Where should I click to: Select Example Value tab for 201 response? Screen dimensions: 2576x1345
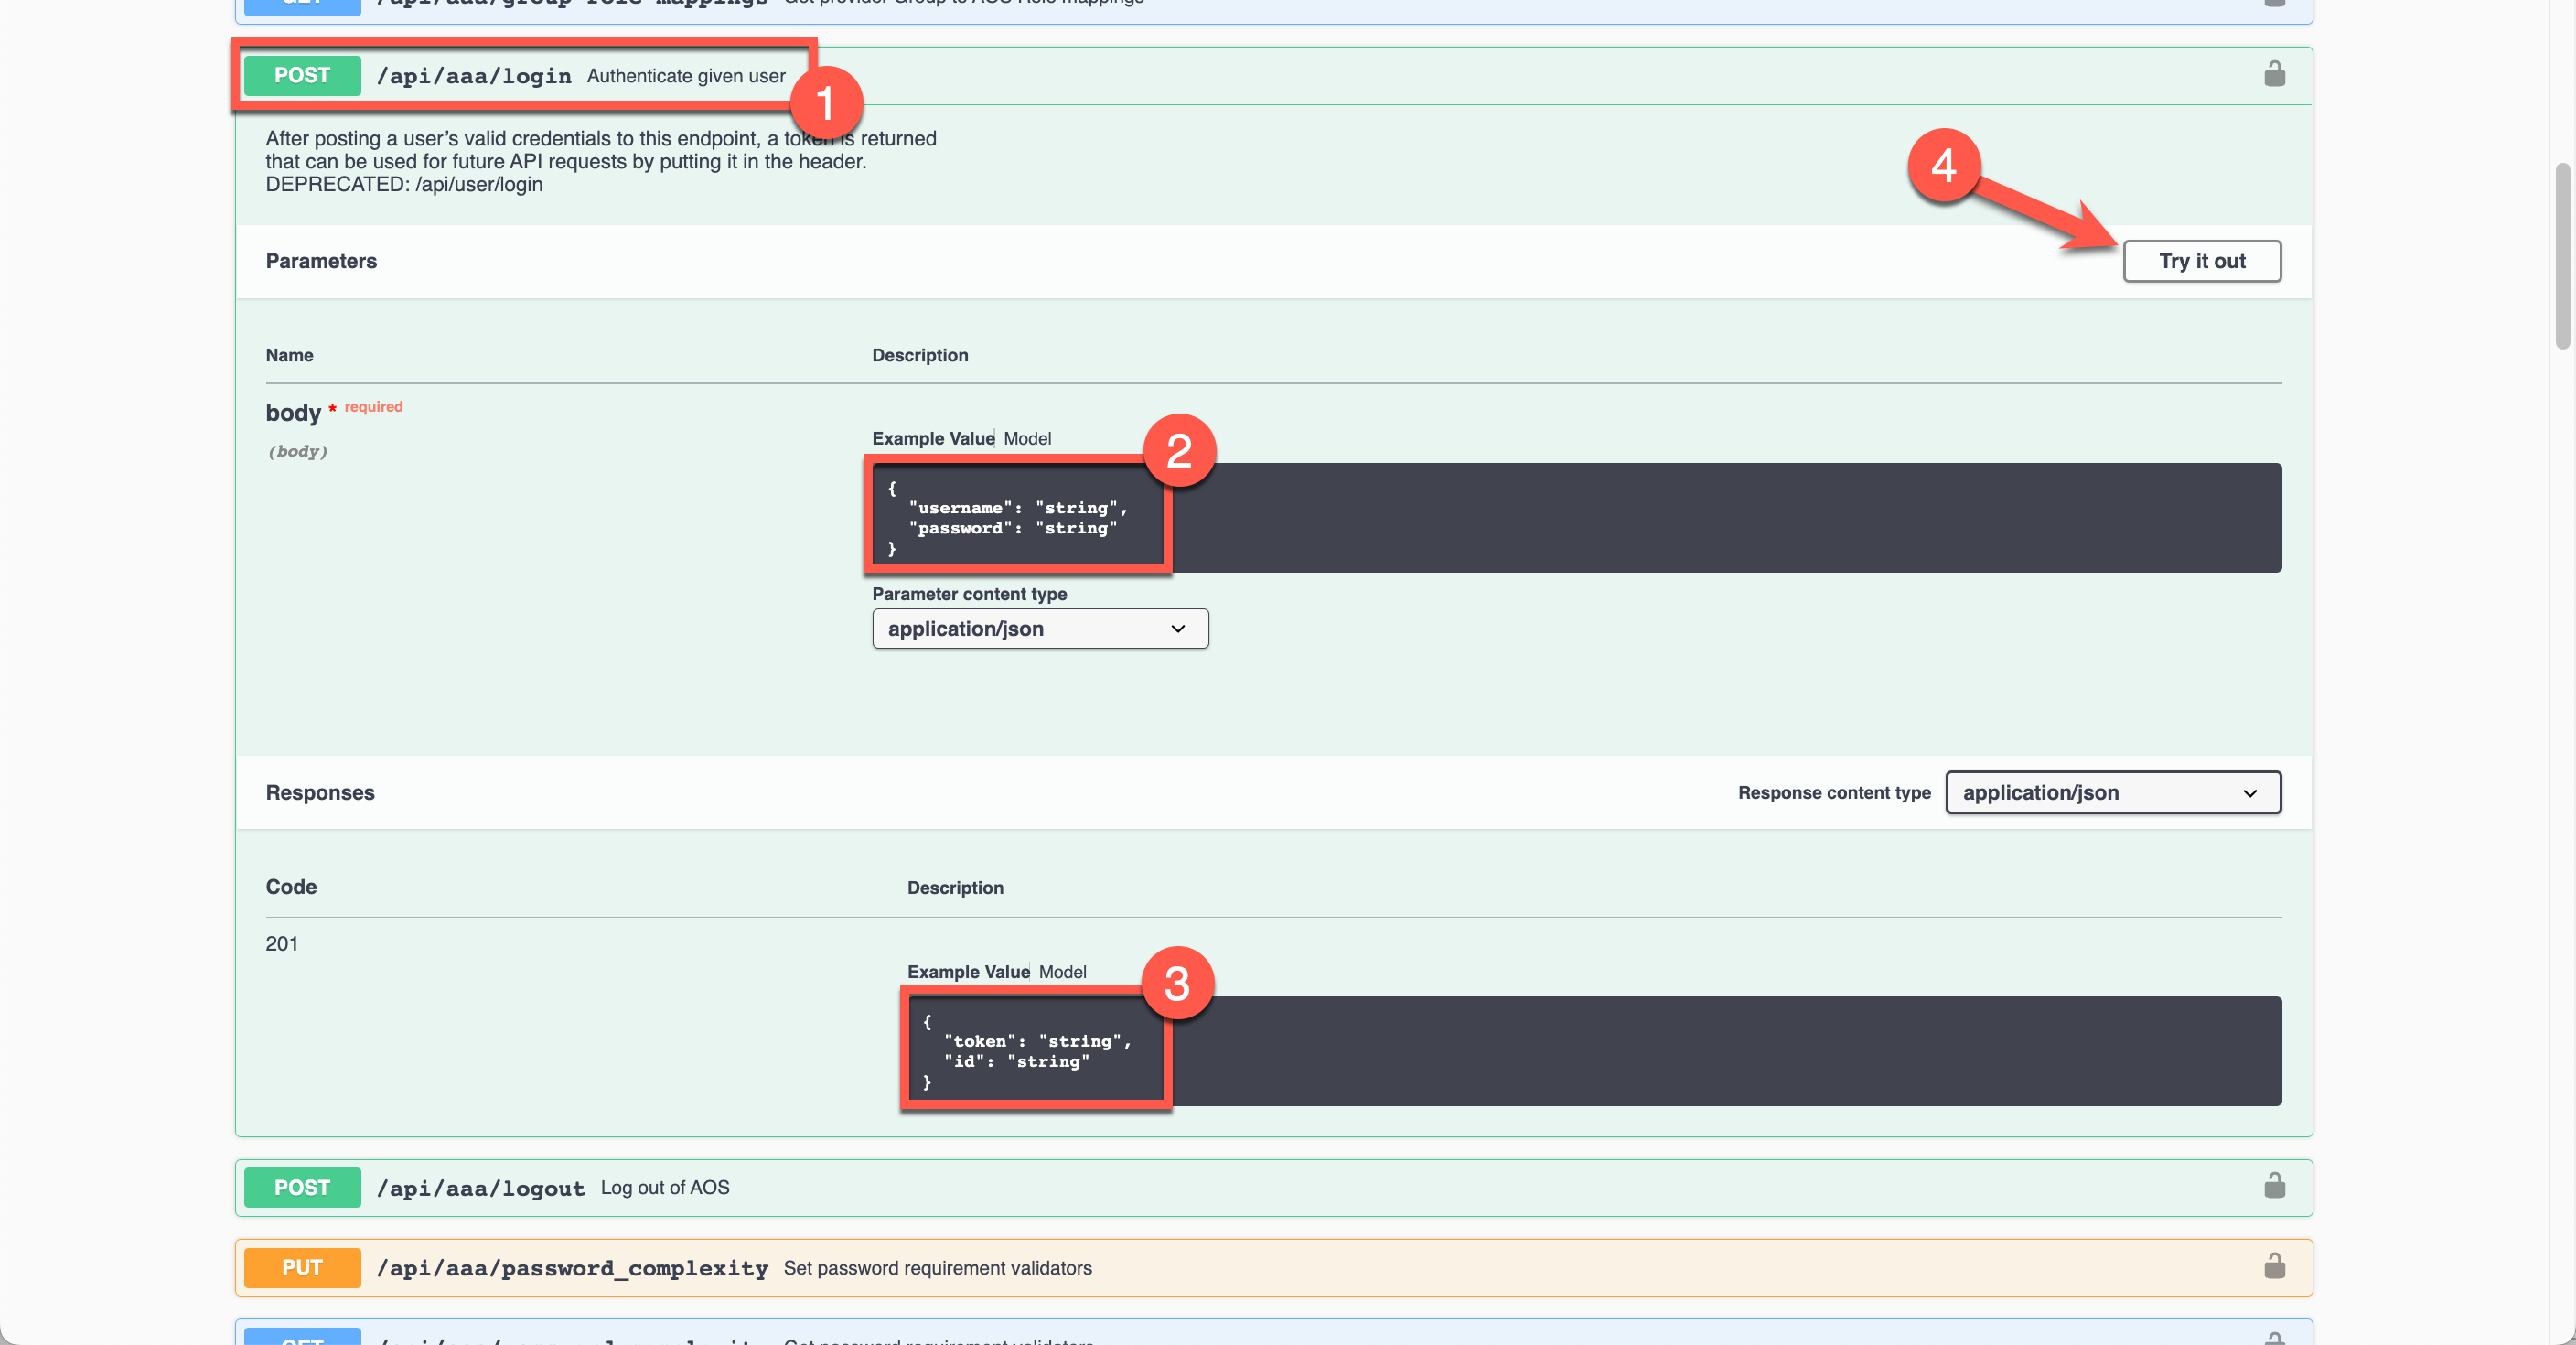pyautogui.click(x=967, y=972)
